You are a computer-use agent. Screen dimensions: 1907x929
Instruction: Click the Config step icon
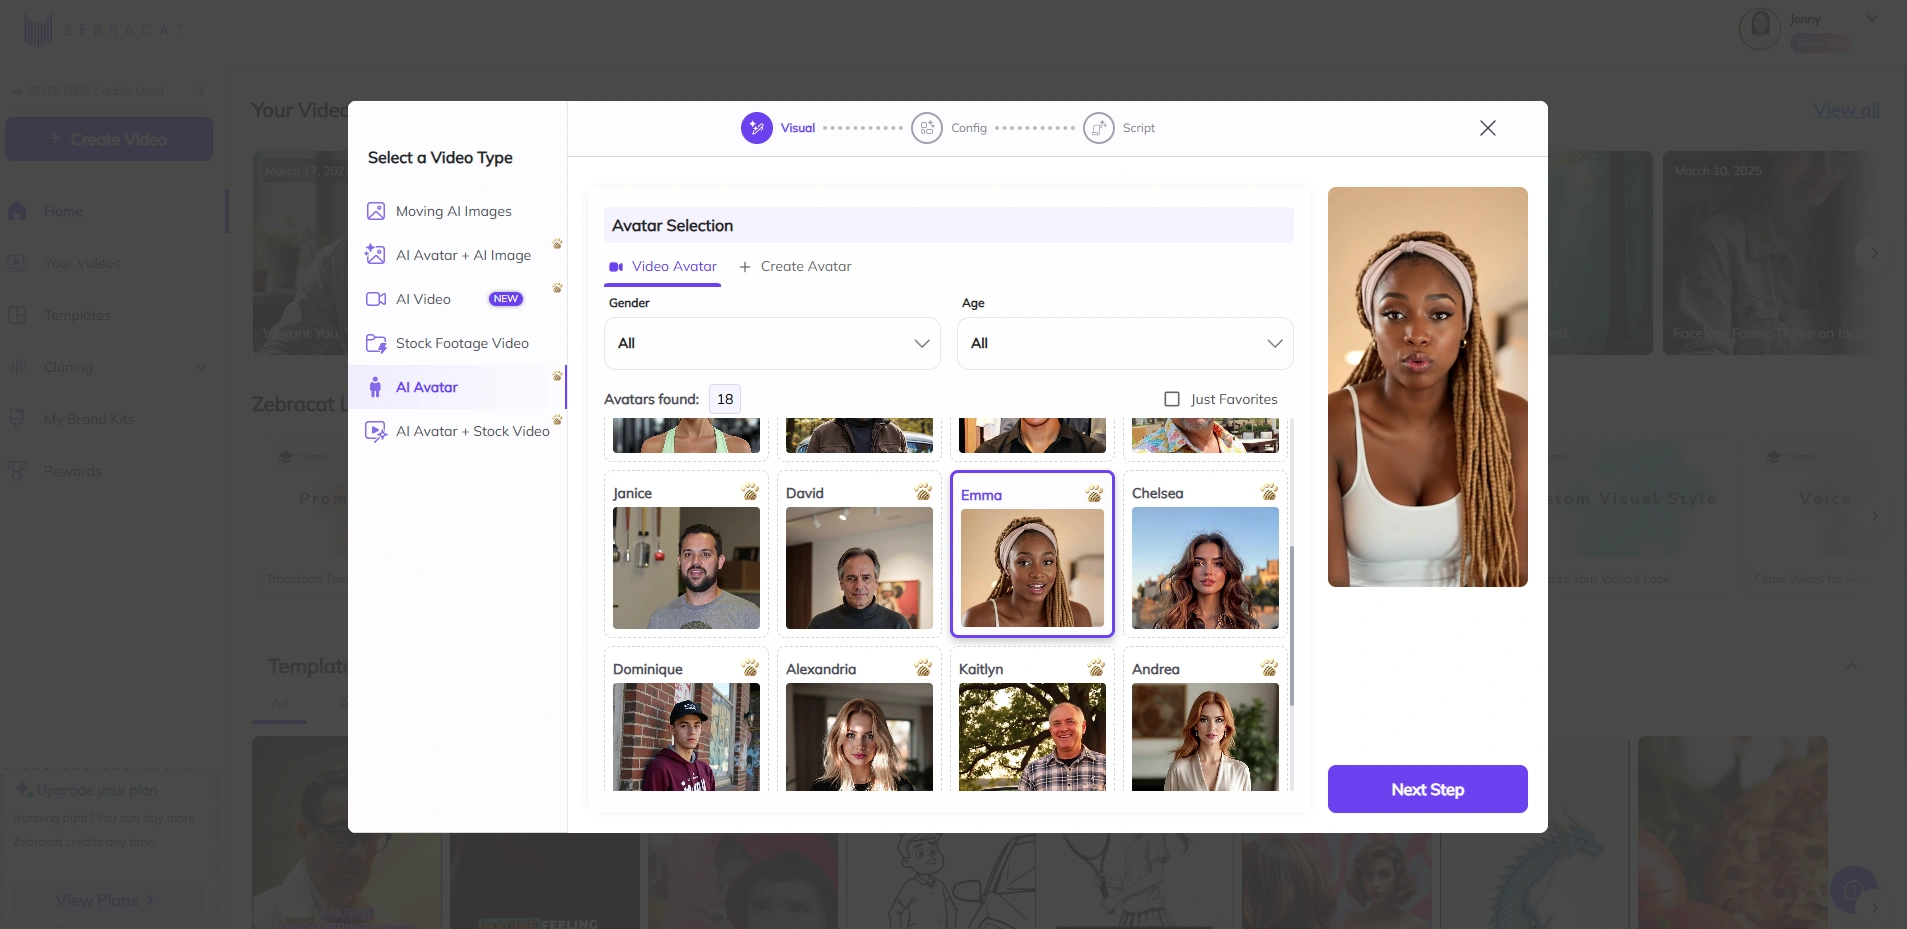tap(927, 128)
